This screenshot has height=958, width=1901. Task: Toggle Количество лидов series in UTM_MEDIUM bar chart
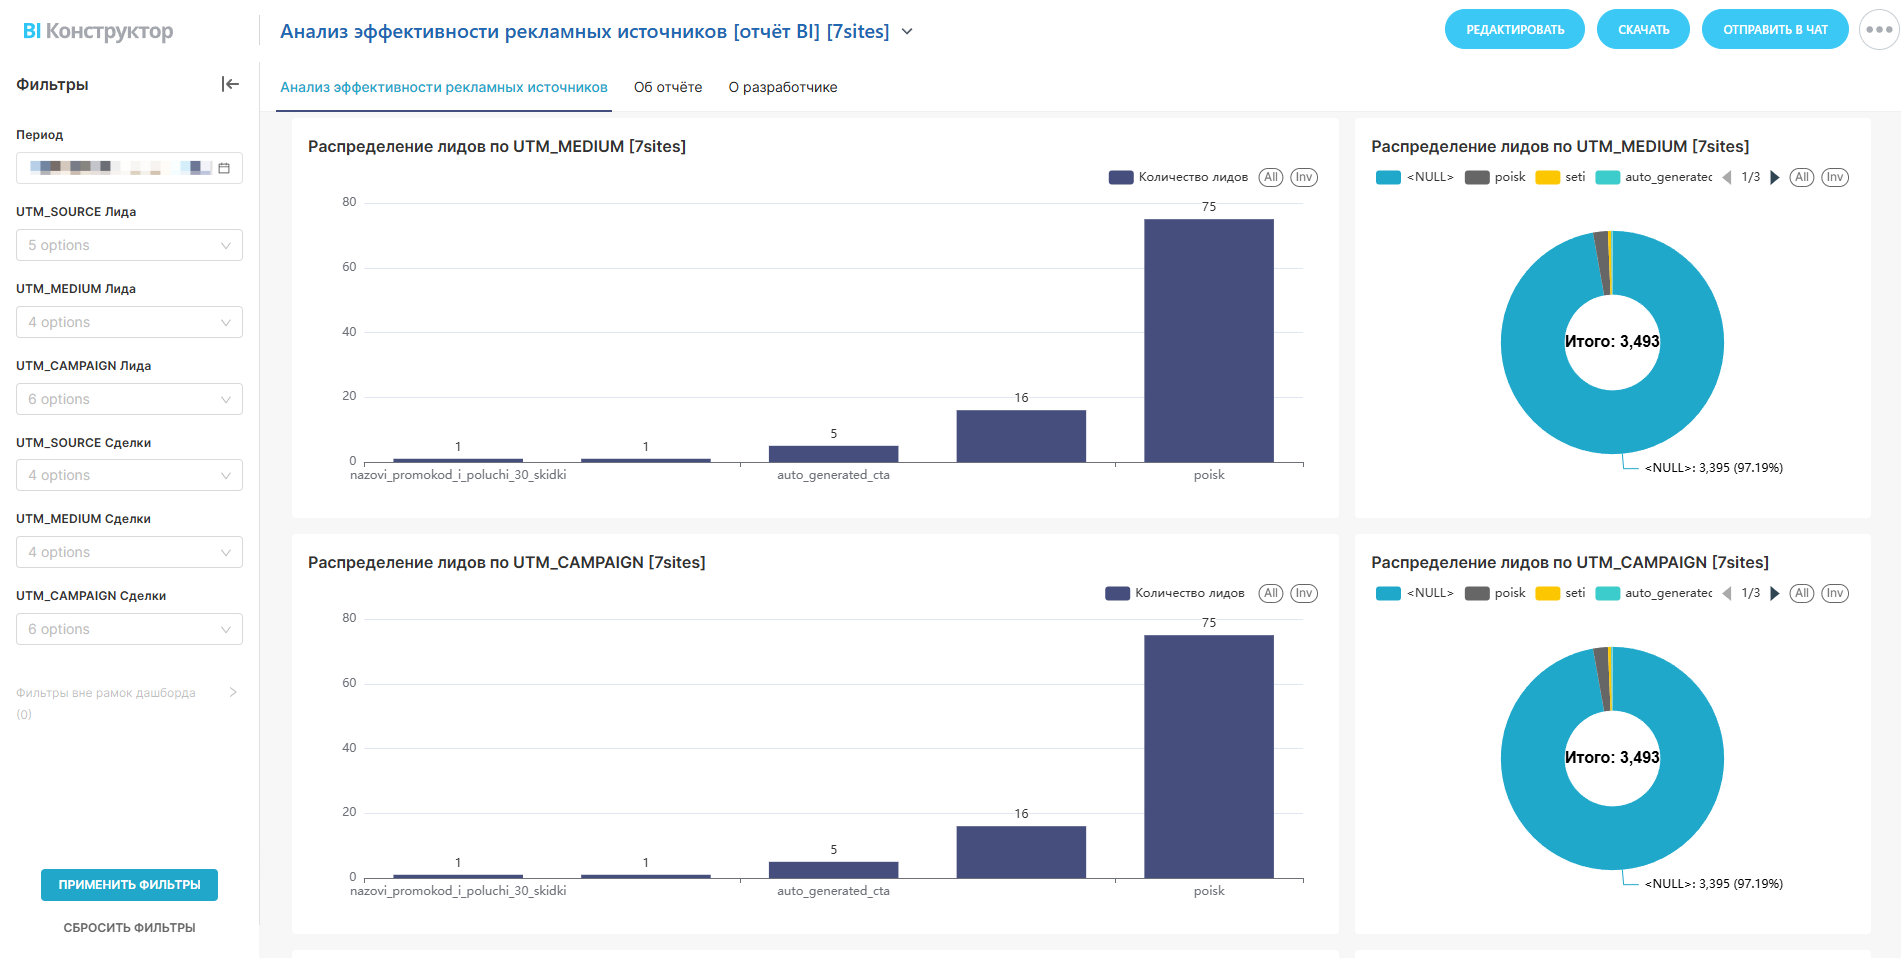coord(1179,177)
